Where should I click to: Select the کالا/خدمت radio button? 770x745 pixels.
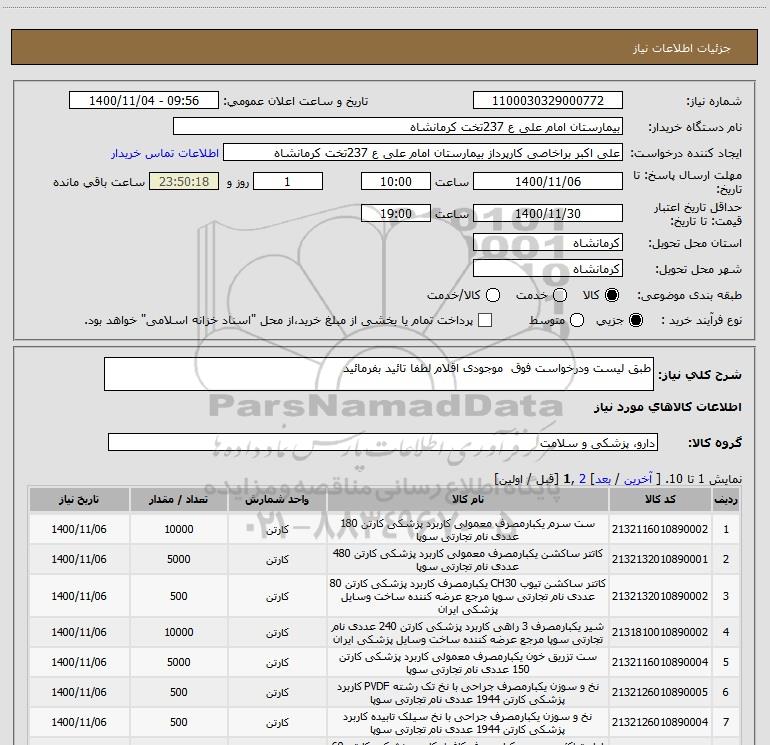pos(493,295)
